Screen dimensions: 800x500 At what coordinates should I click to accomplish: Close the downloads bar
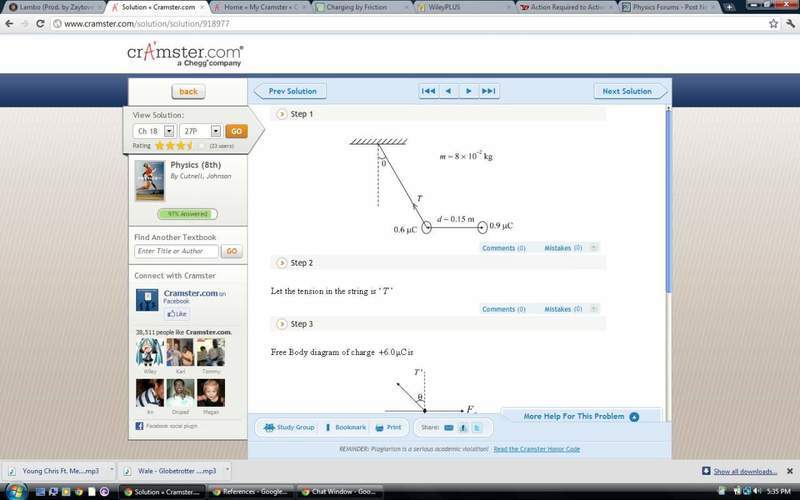(790, 471)
